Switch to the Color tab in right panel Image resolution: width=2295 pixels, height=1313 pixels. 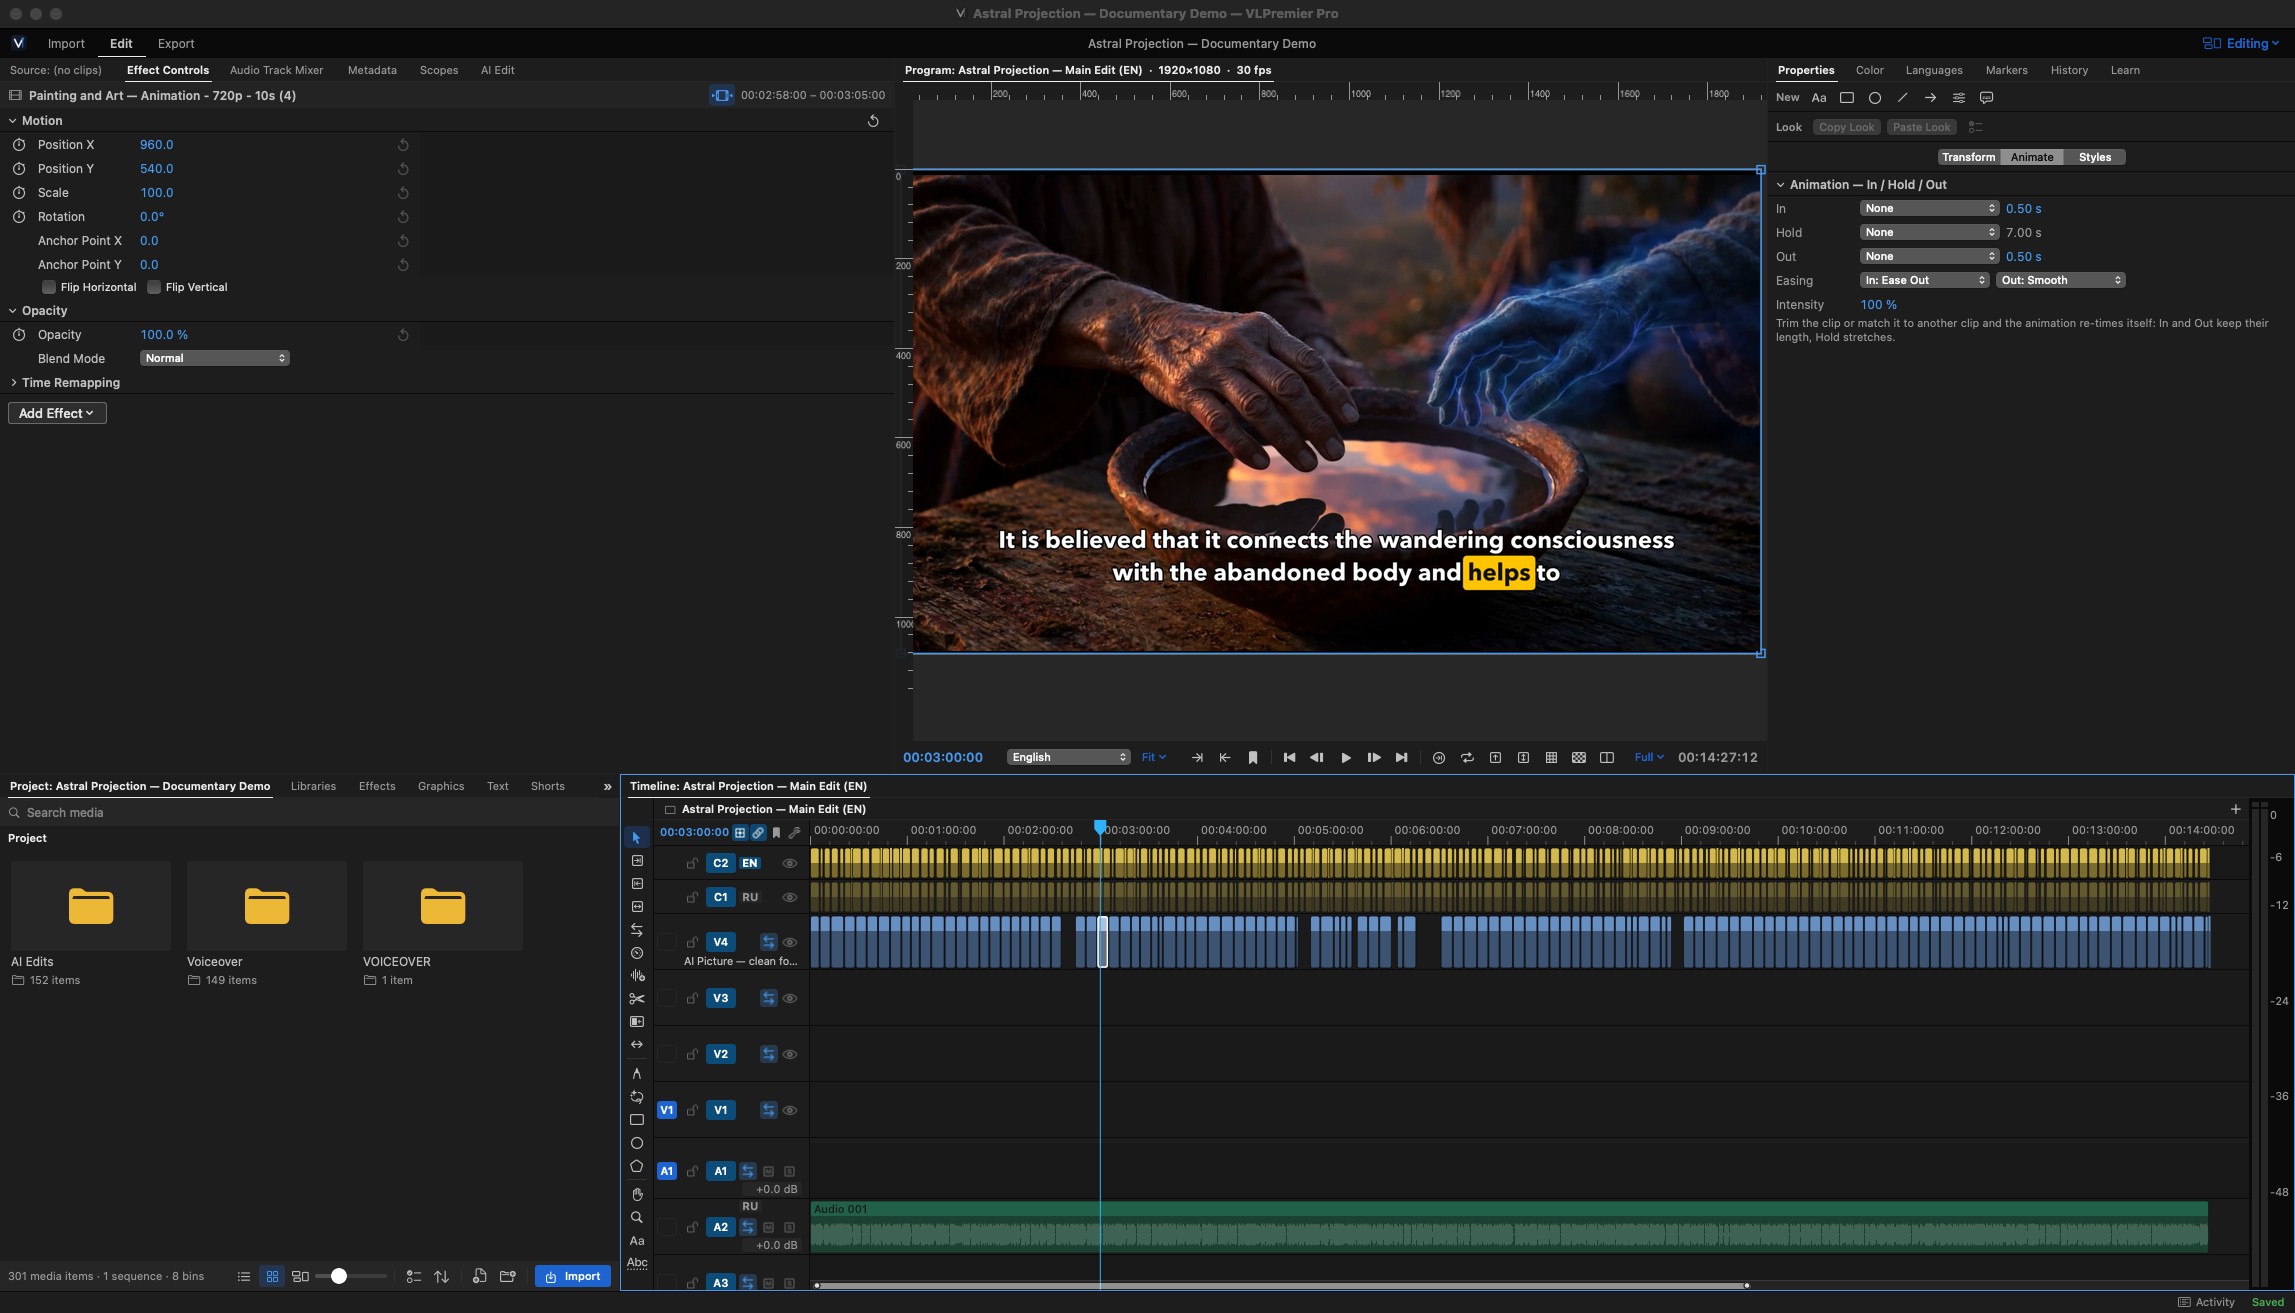[1869, 70]
